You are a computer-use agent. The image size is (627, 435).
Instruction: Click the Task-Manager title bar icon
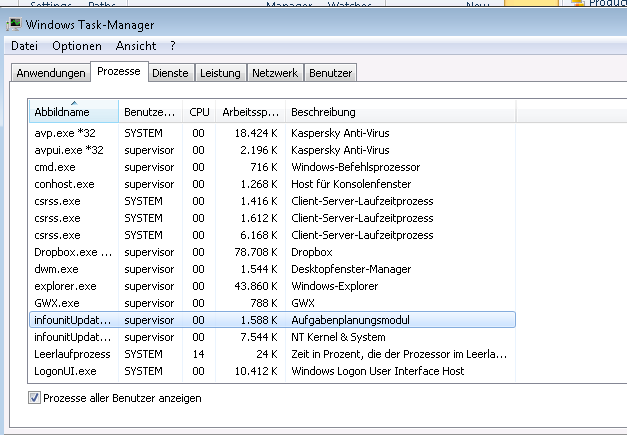point(14,24)
